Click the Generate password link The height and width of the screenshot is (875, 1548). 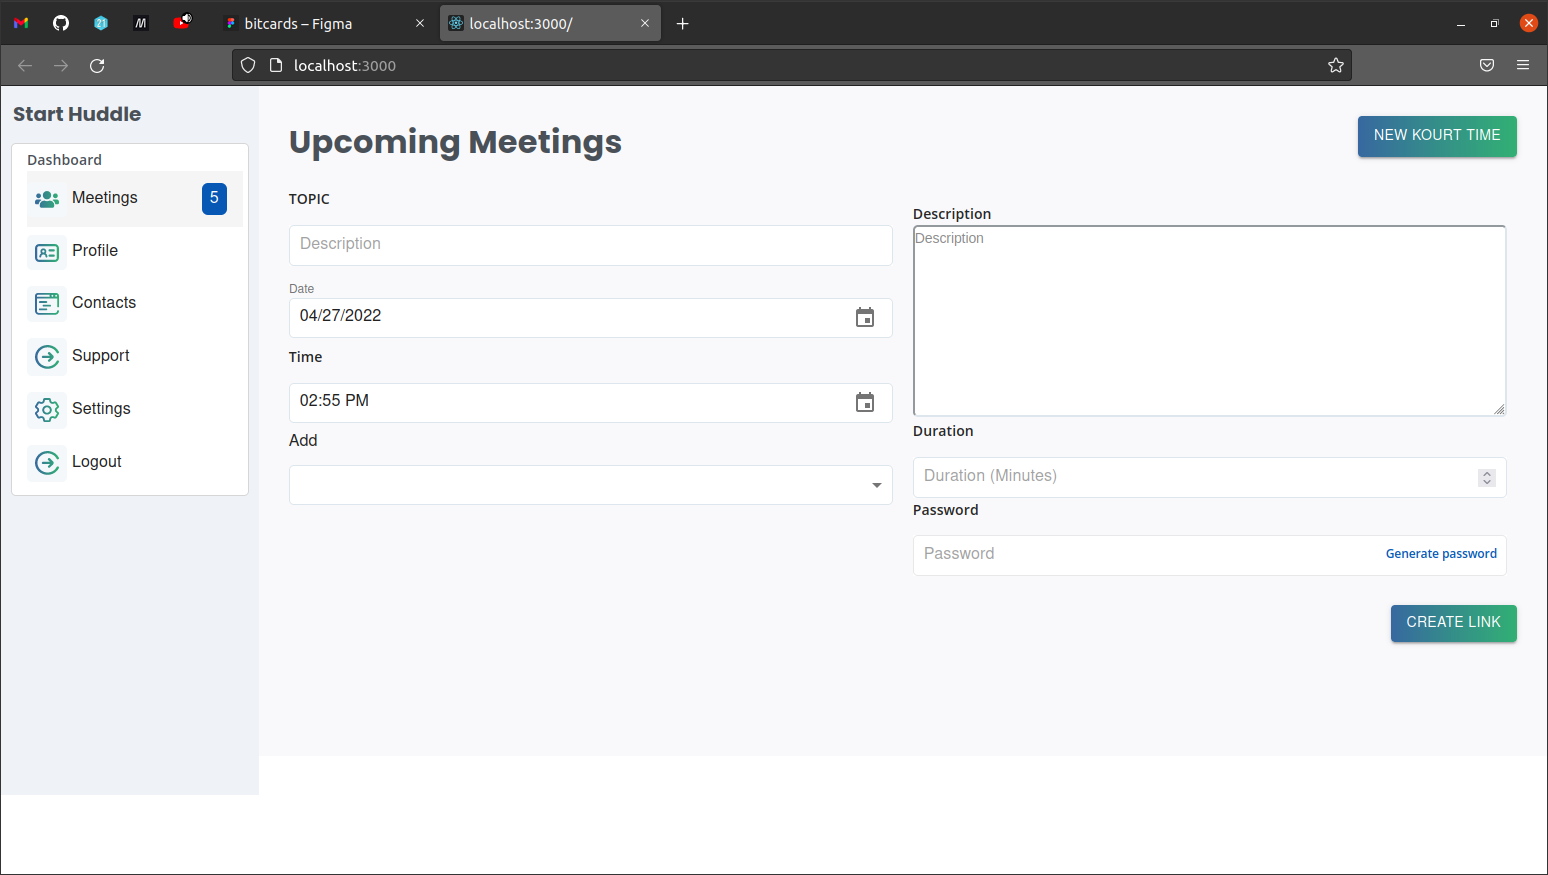click(x=1441, y=554)
